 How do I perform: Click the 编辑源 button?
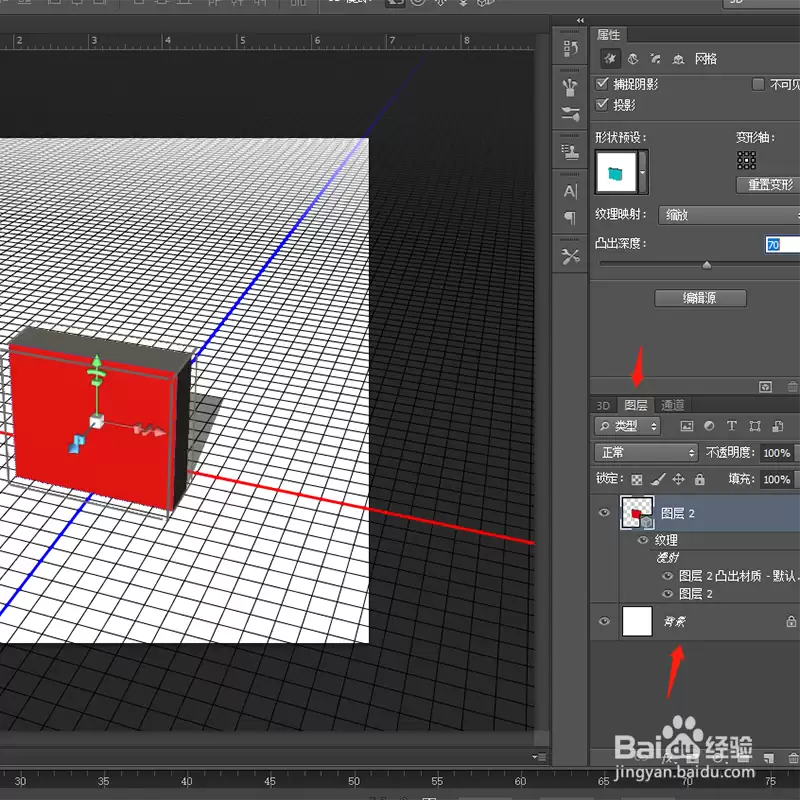pos(700,298)
